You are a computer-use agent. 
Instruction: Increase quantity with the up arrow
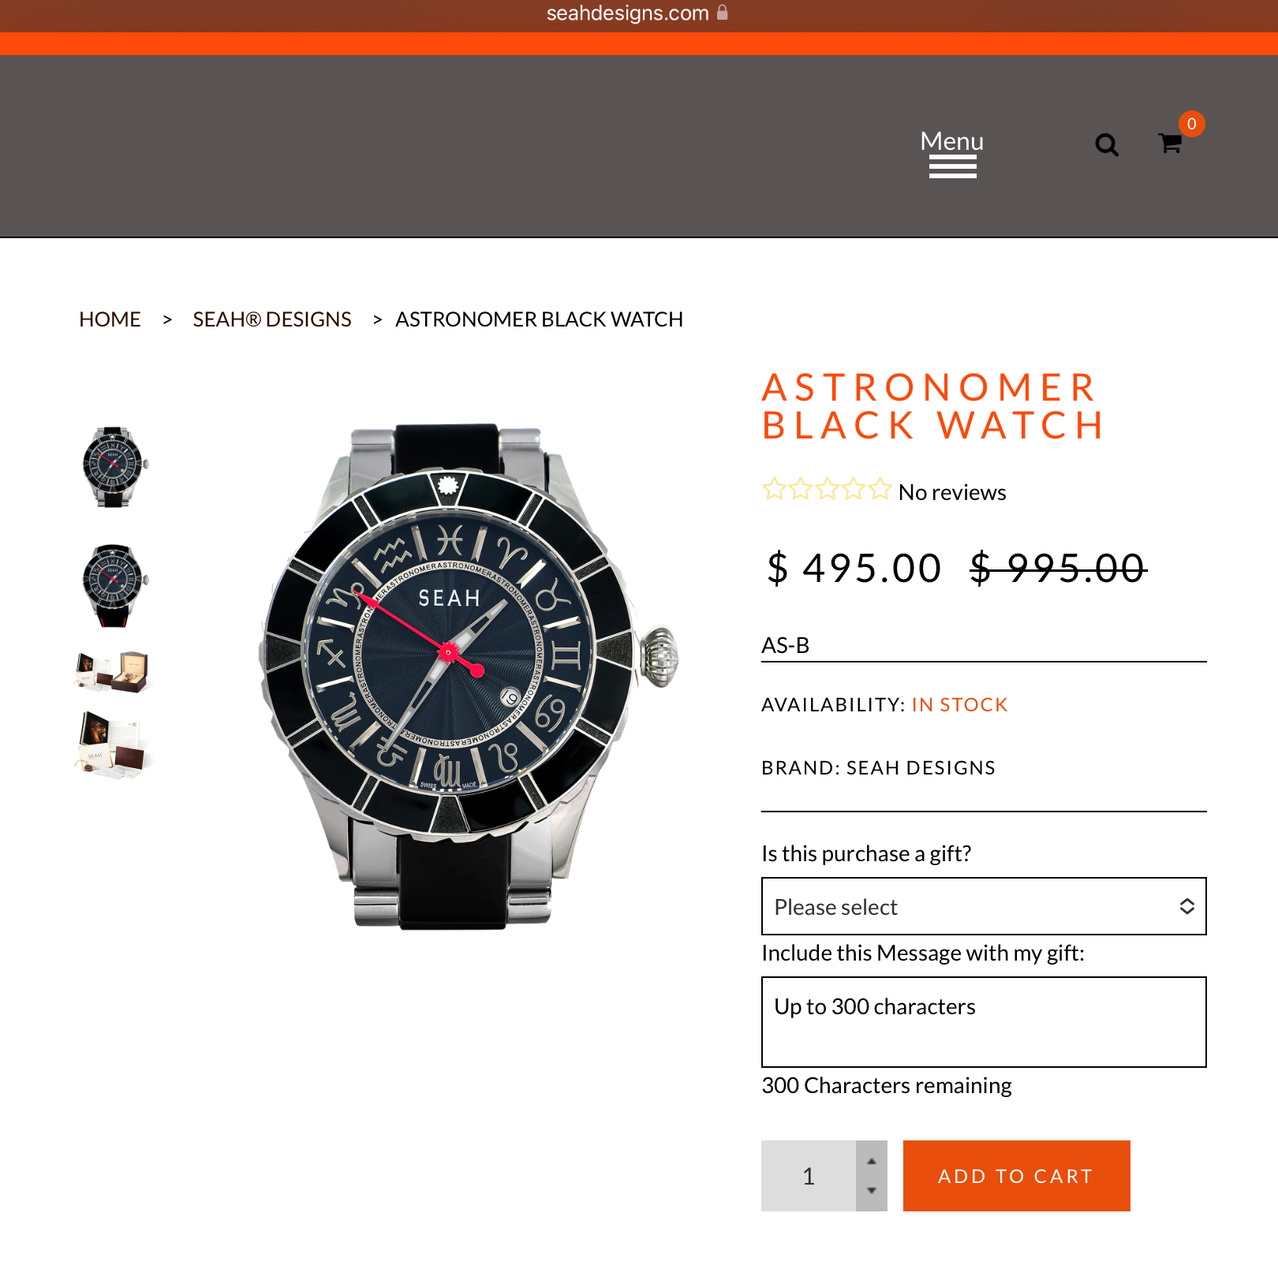872,1160
